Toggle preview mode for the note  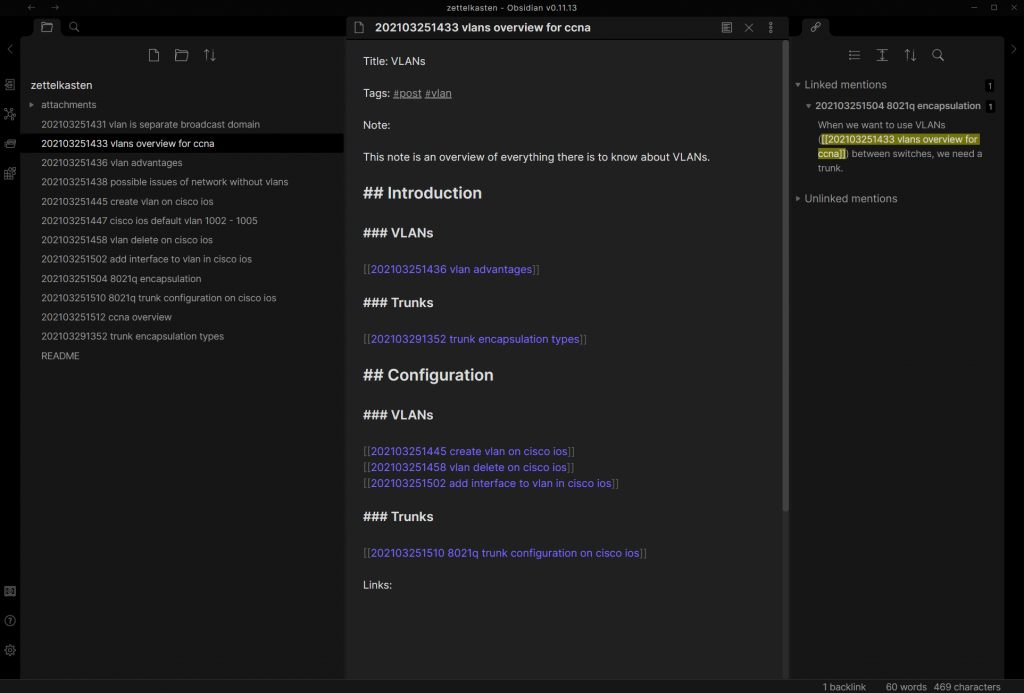[727, 28]
